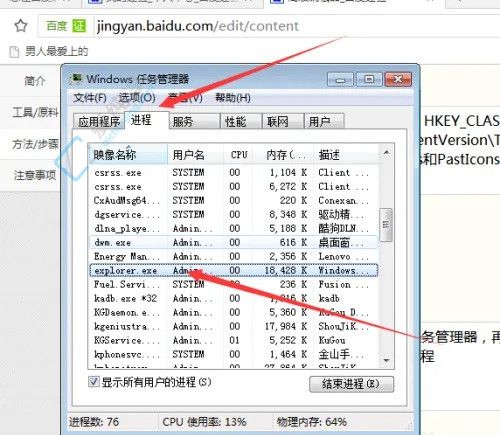This screenshot has height=435, width=500.
Task: Switch to the 服务 tab
Action: tap(194, 122)
